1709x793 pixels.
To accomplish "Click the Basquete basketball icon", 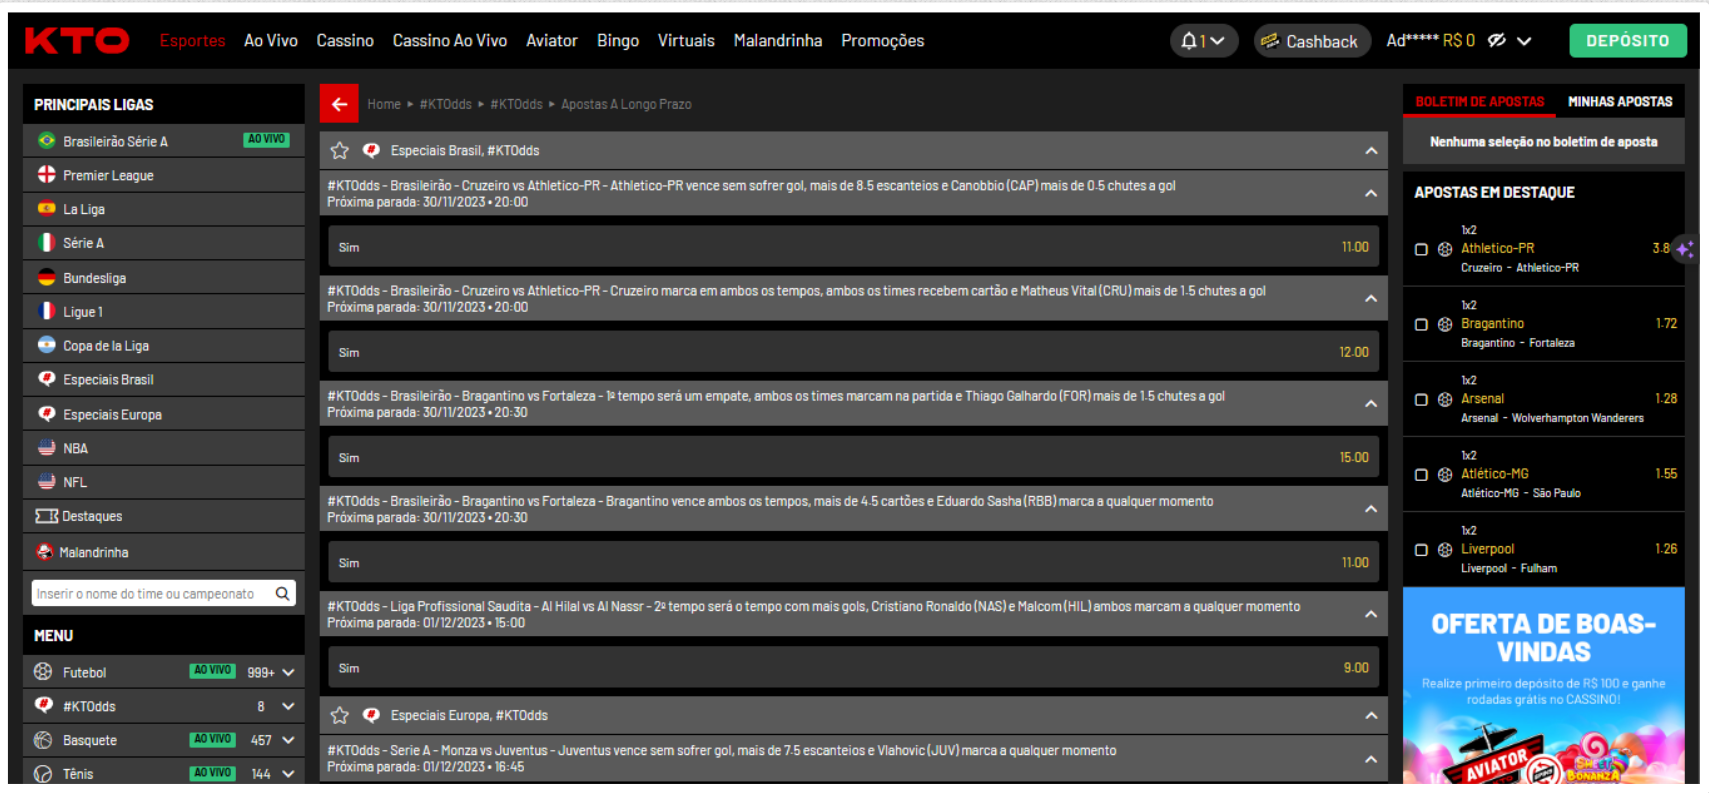I will tap(43, 740).
